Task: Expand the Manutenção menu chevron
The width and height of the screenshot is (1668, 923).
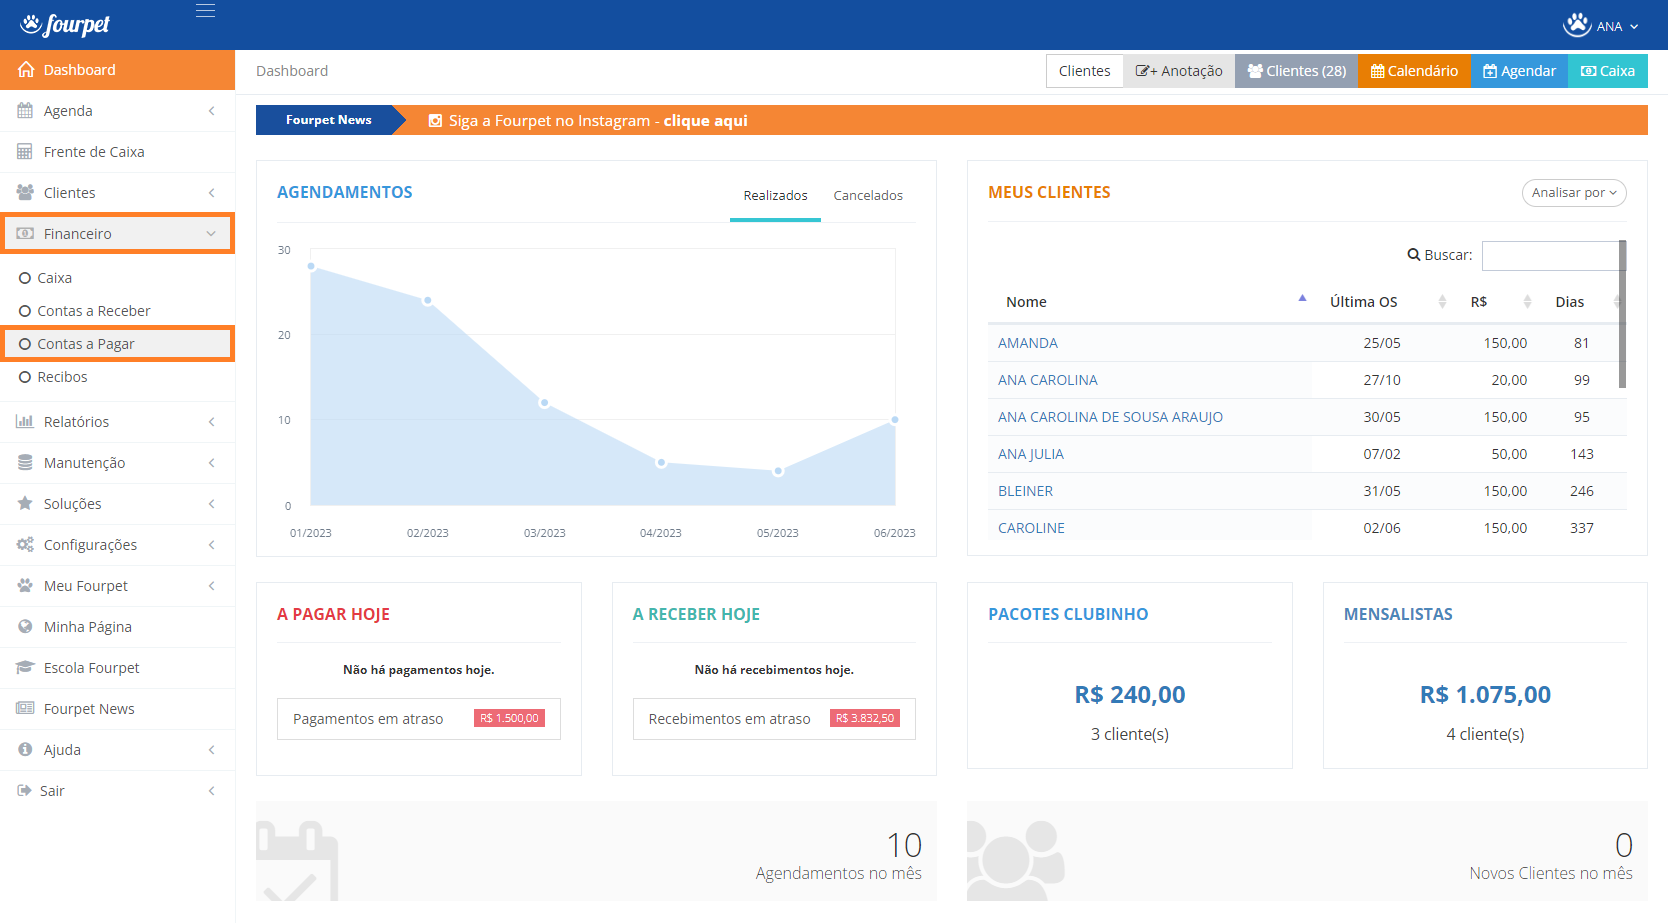Action: coord(212,463)
